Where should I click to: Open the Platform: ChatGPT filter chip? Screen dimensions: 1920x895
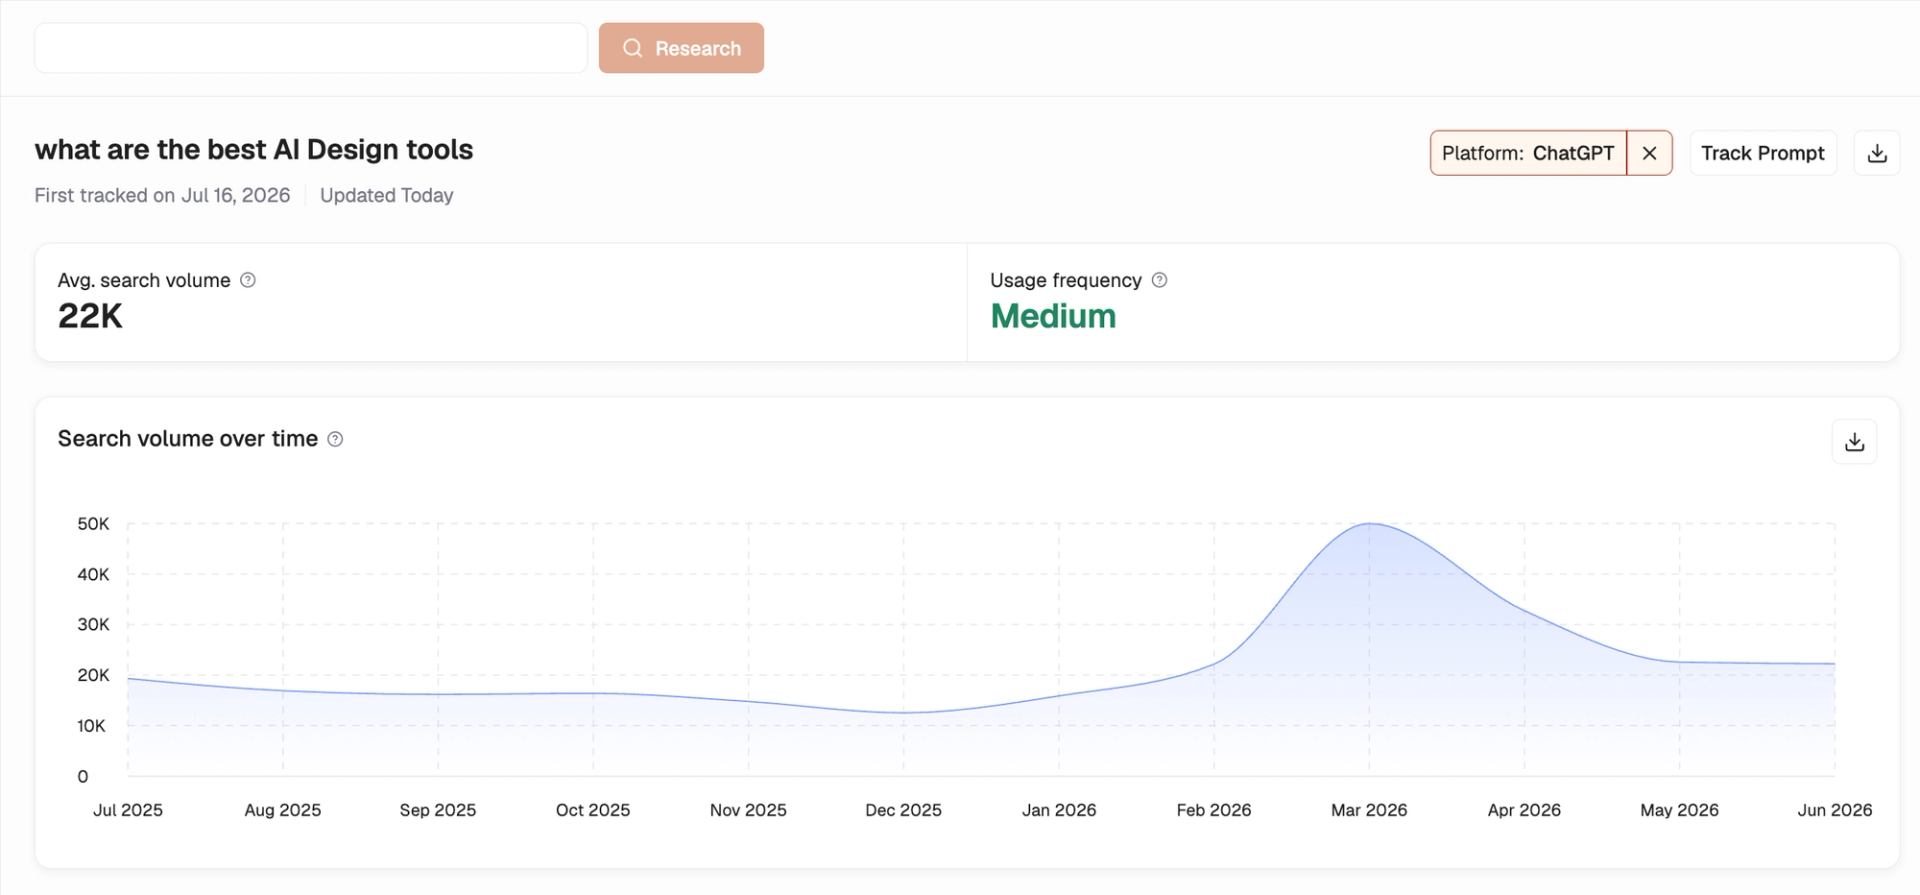(1528, 153)
